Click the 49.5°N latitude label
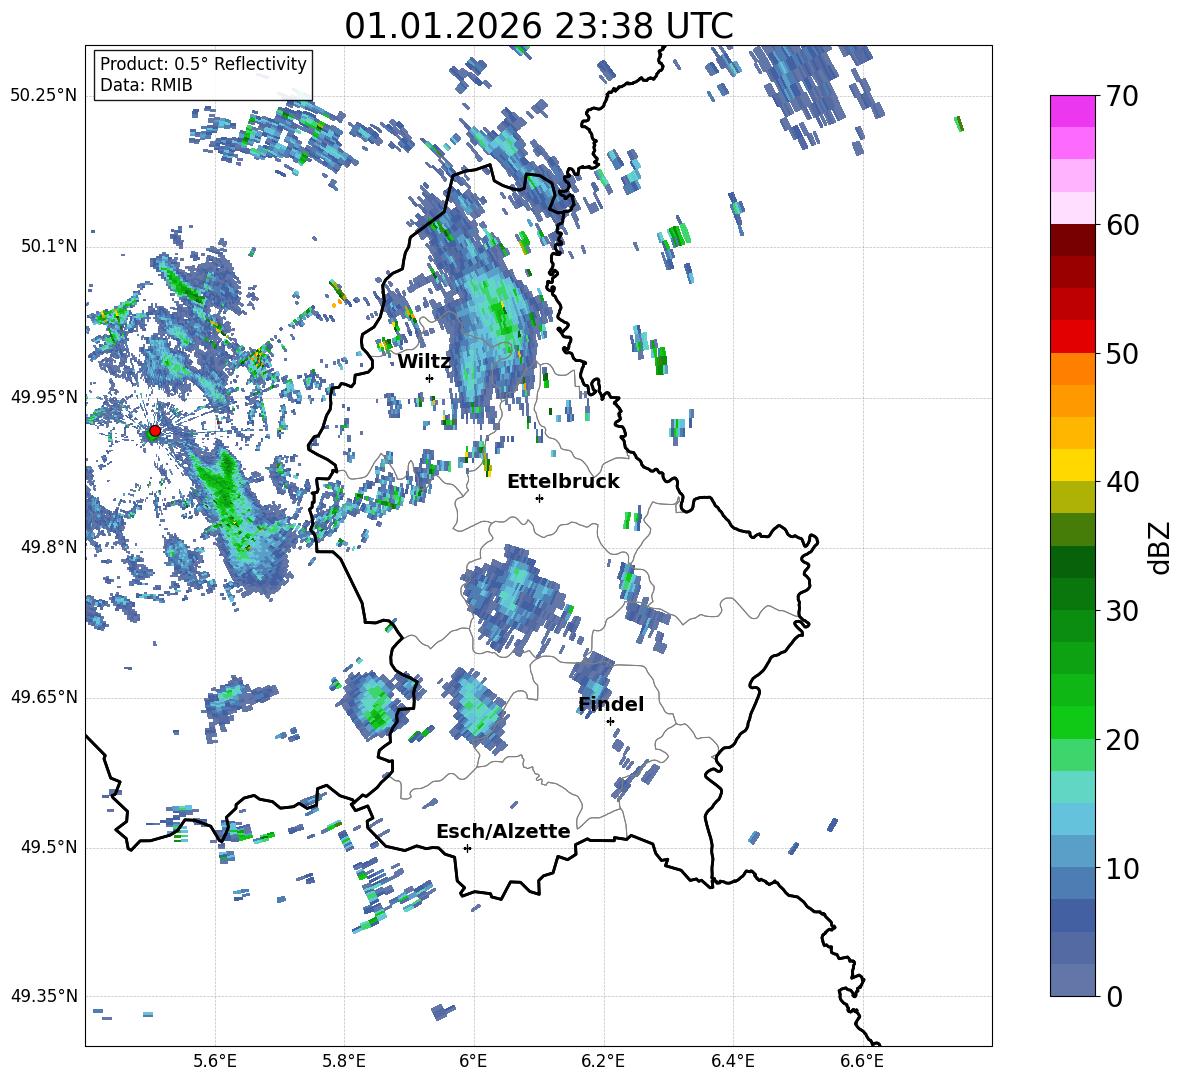The image size is (1184, 1081). click(x=48, y=847)
